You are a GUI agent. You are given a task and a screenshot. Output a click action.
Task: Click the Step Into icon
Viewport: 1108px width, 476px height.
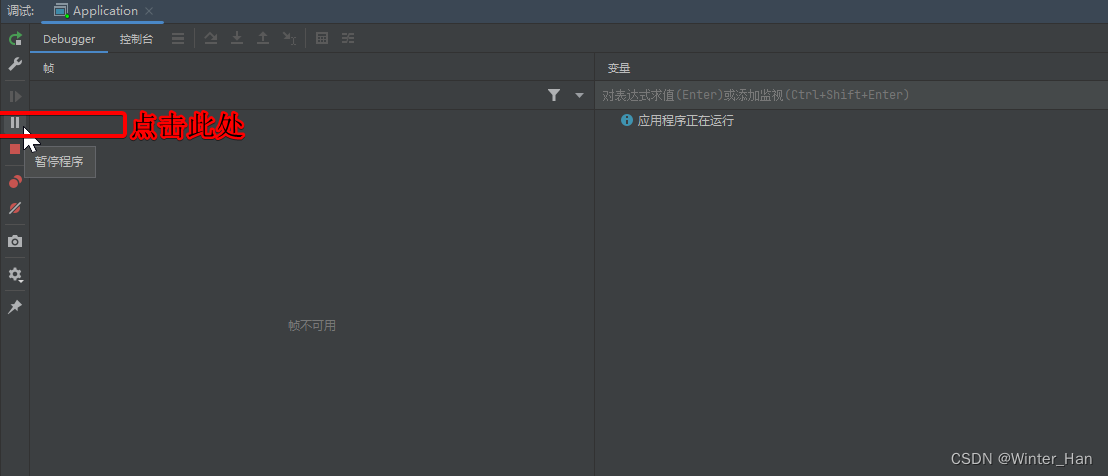click(237, 38)
